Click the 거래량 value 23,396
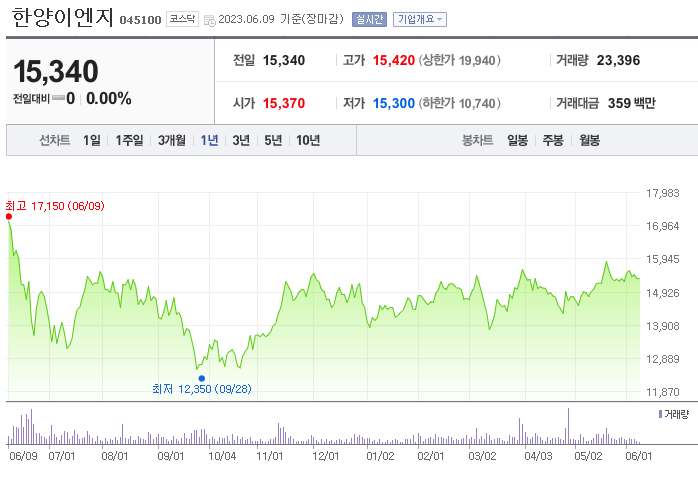Image resolution: width=698 pixels, height=477 pixels. 618,61
